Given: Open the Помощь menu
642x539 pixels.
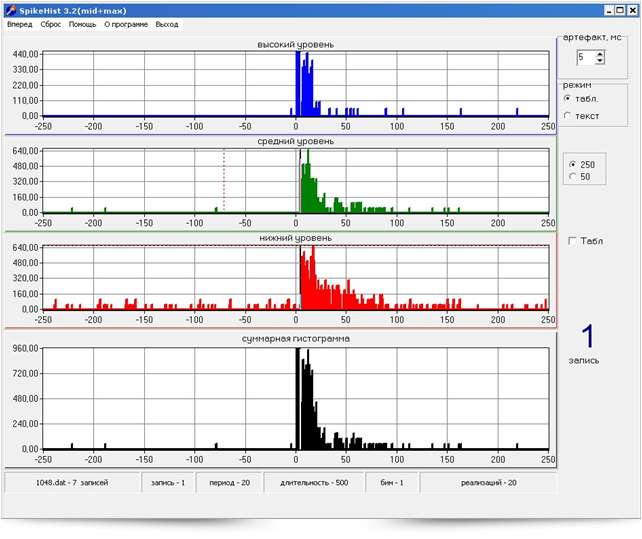Looking at the screenshot, I should pyautogui.click(x=83, y=24).
